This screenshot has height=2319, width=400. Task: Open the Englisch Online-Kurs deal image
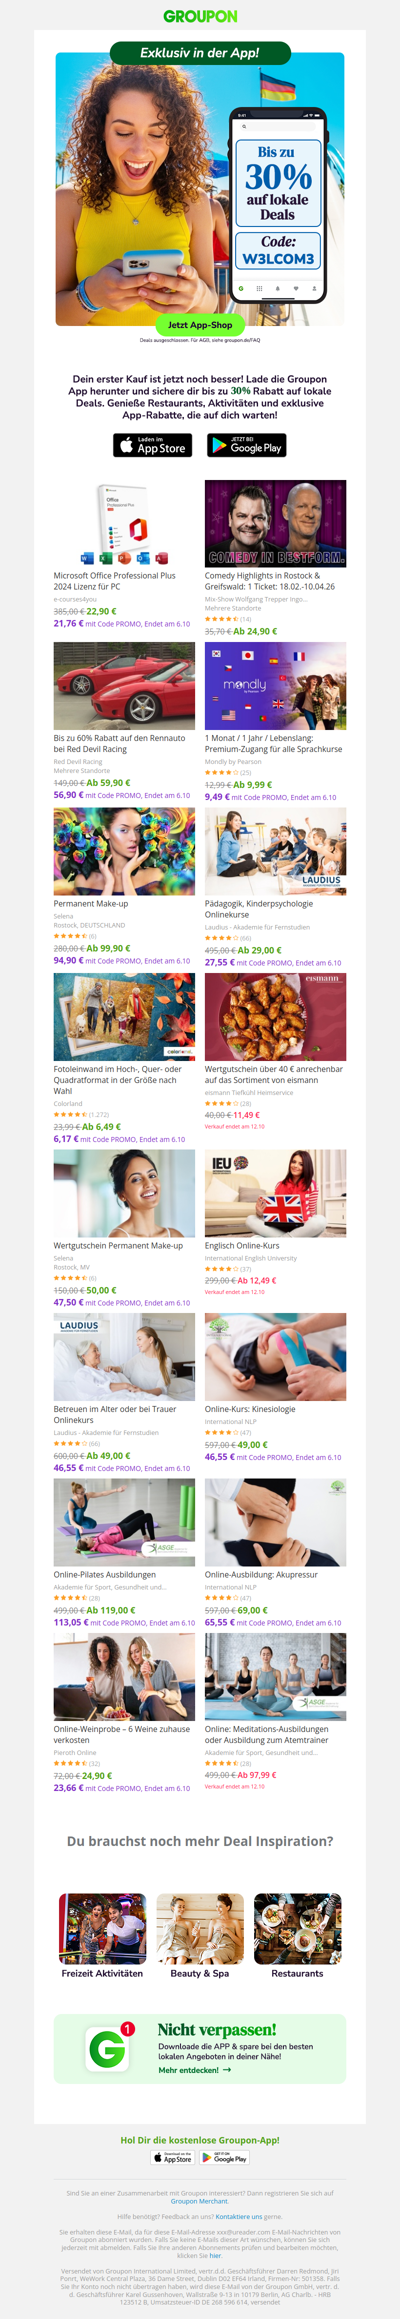276,1193
